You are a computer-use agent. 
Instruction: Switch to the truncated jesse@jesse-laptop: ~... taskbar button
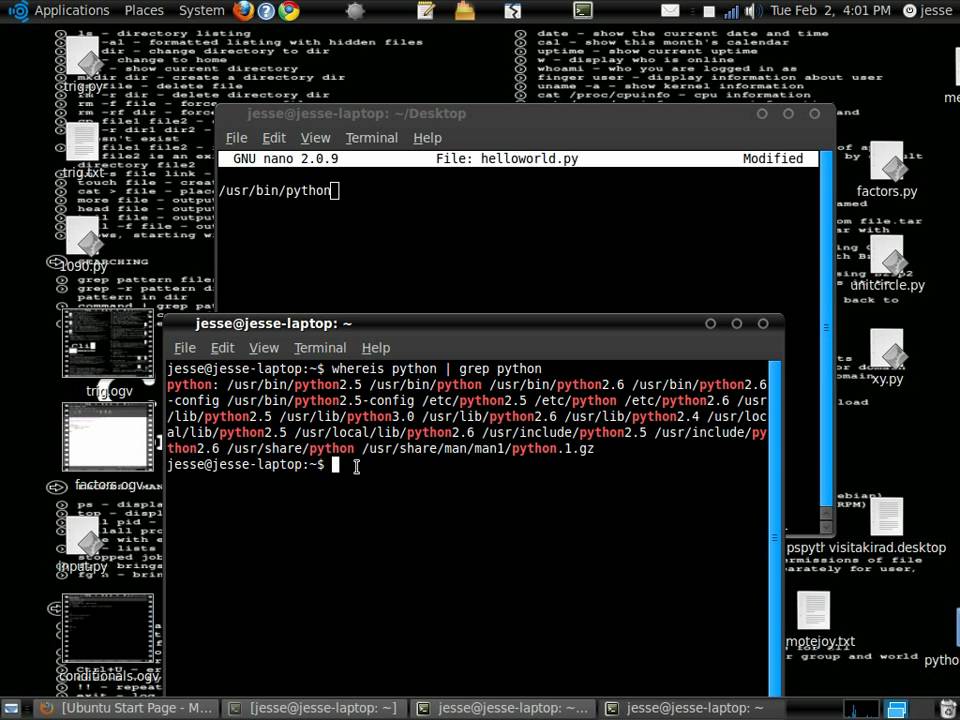pyautogui.click(x=503, y=708)
